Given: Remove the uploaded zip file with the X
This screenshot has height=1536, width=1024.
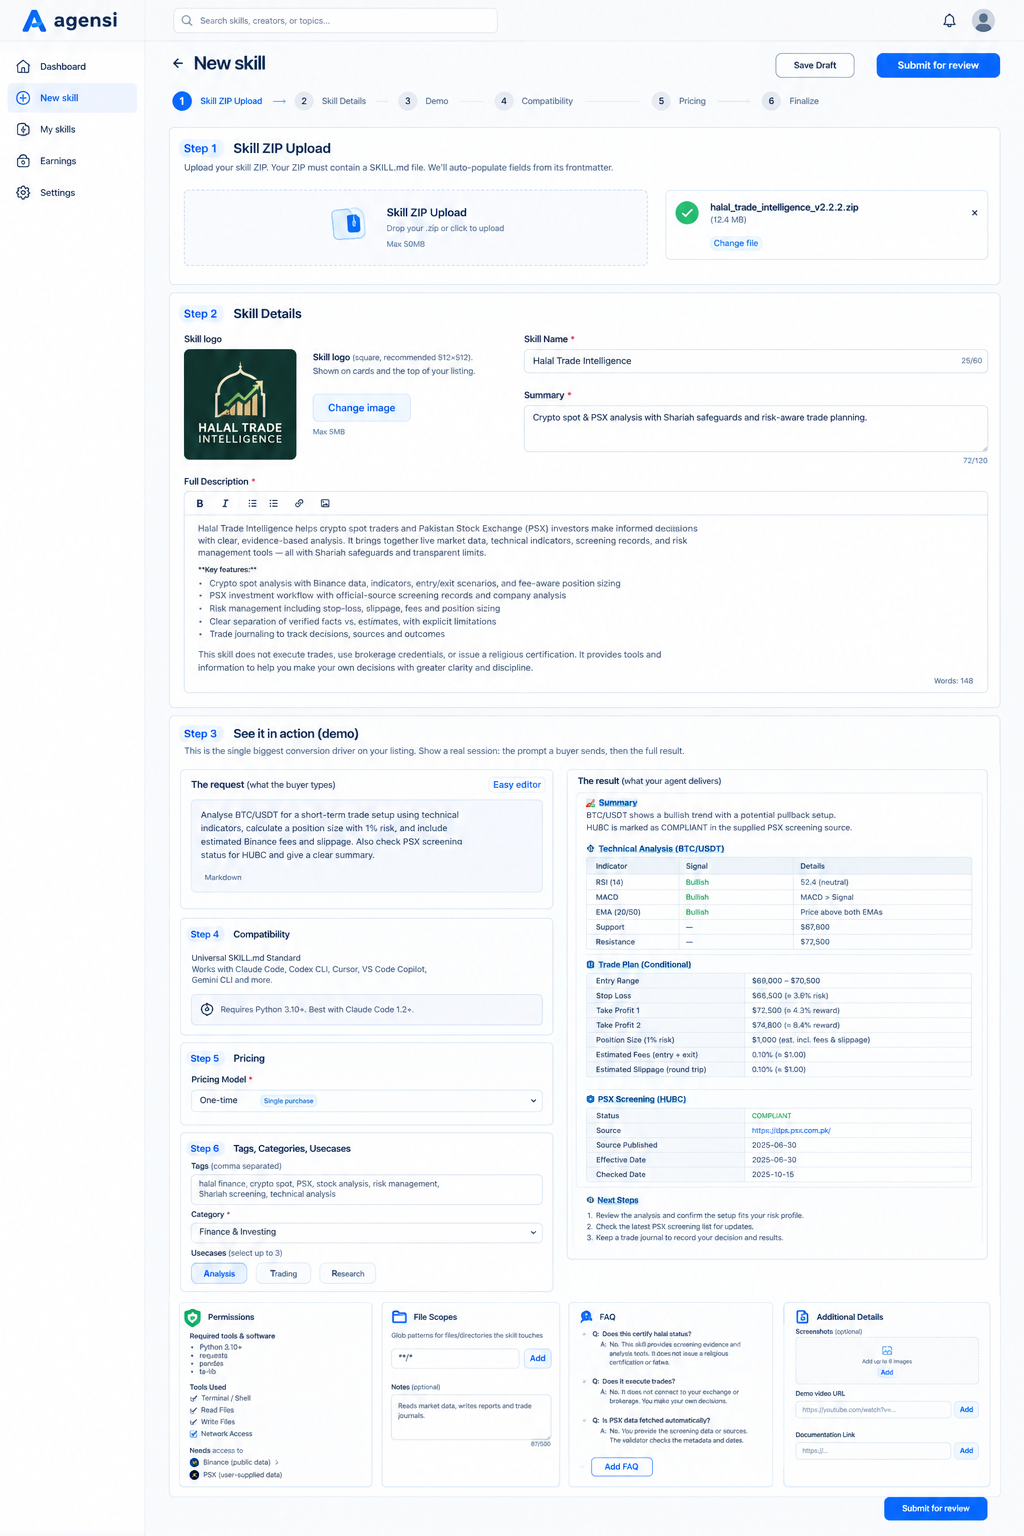Looking at the screenshot, I should click(x=974, y=213).
